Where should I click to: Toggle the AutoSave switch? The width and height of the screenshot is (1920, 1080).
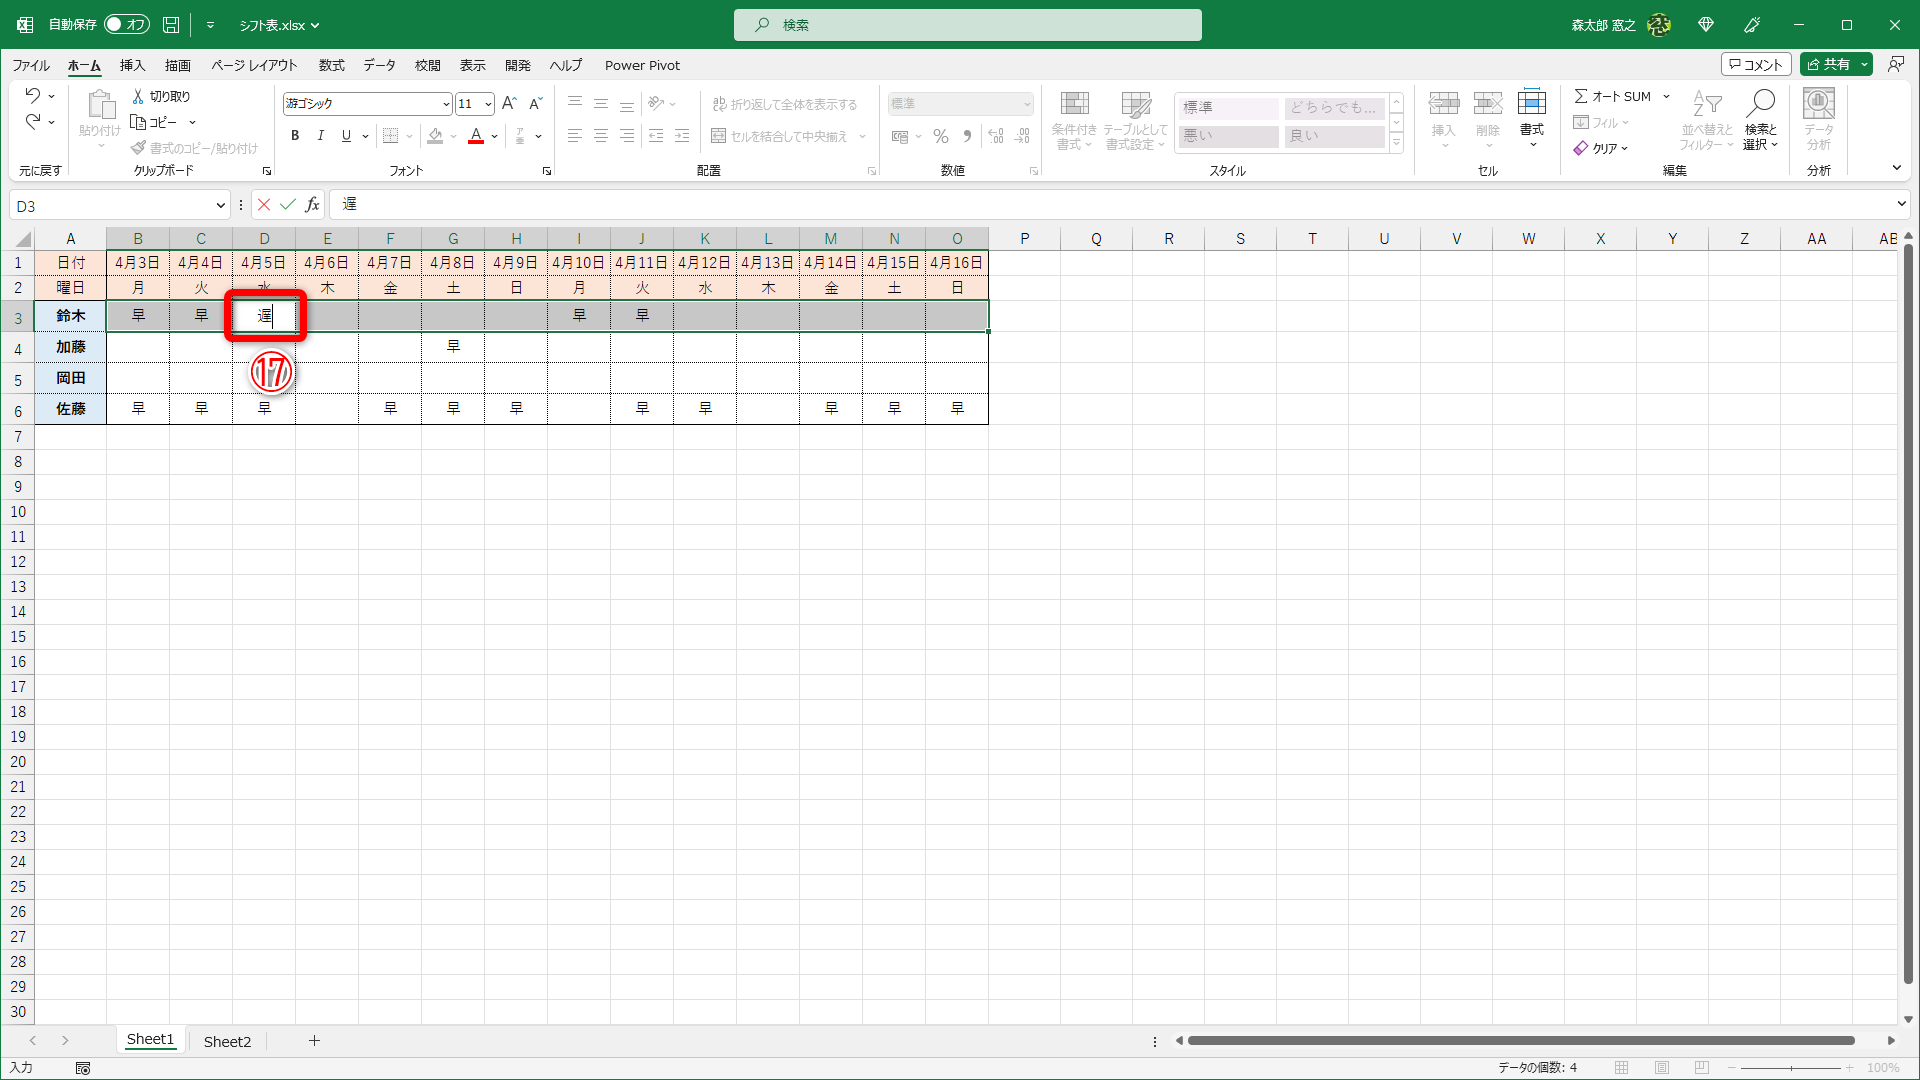[127, 25]
